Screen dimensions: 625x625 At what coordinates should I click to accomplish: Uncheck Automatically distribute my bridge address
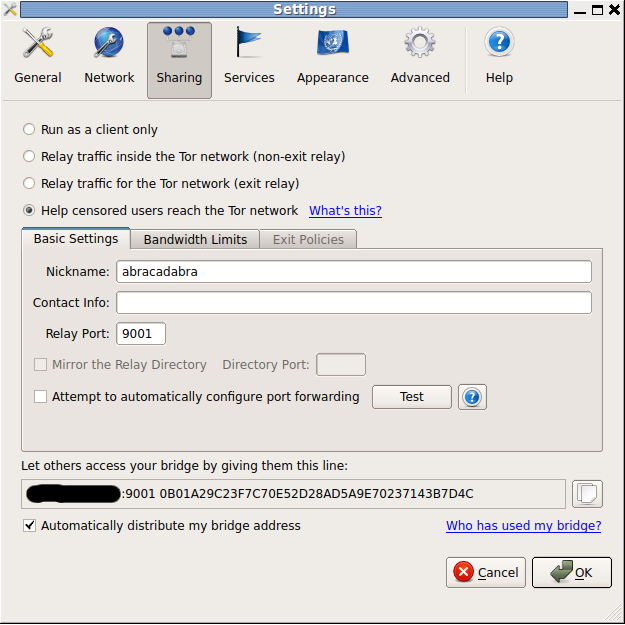coord(30,526)
